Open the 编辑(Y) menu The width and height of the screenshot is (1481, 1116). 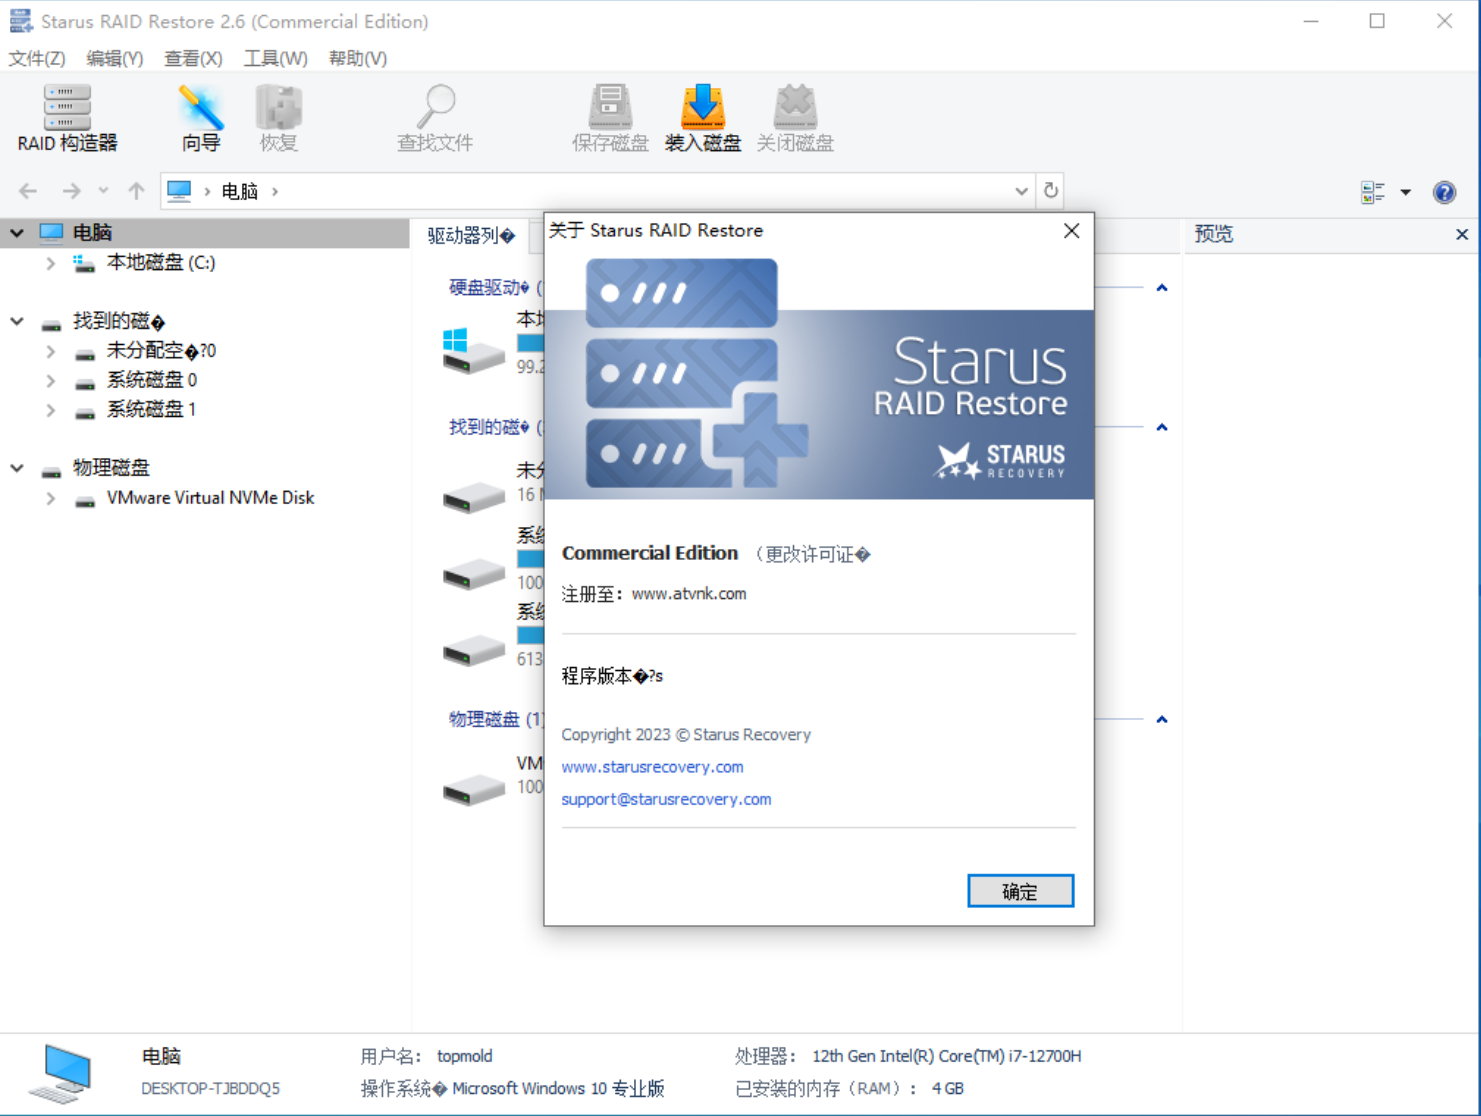(115, 58)
